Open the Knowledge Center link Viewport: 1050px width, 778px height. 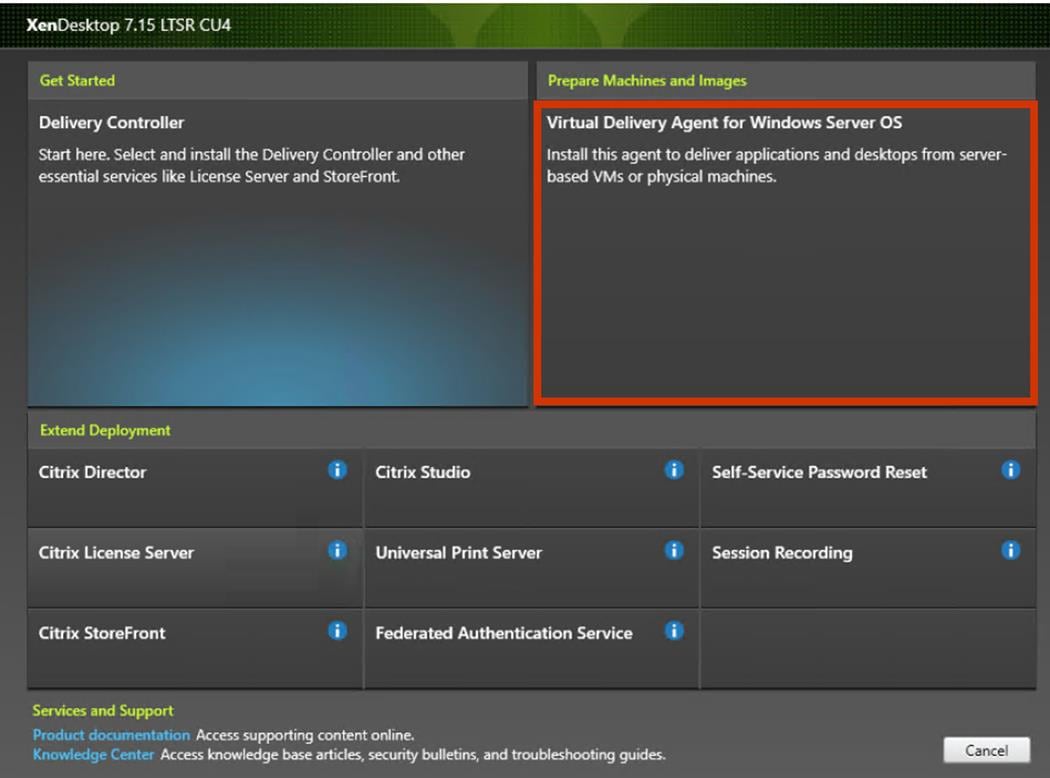coord(94,755)
